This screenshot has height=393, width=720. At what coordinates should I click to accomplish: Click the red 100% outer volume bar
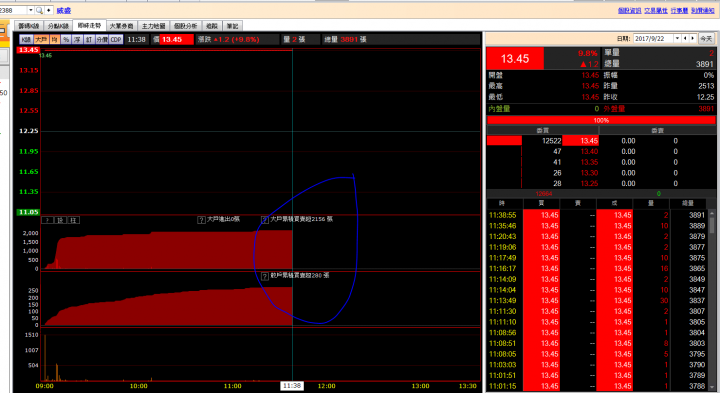coord(601,120)
